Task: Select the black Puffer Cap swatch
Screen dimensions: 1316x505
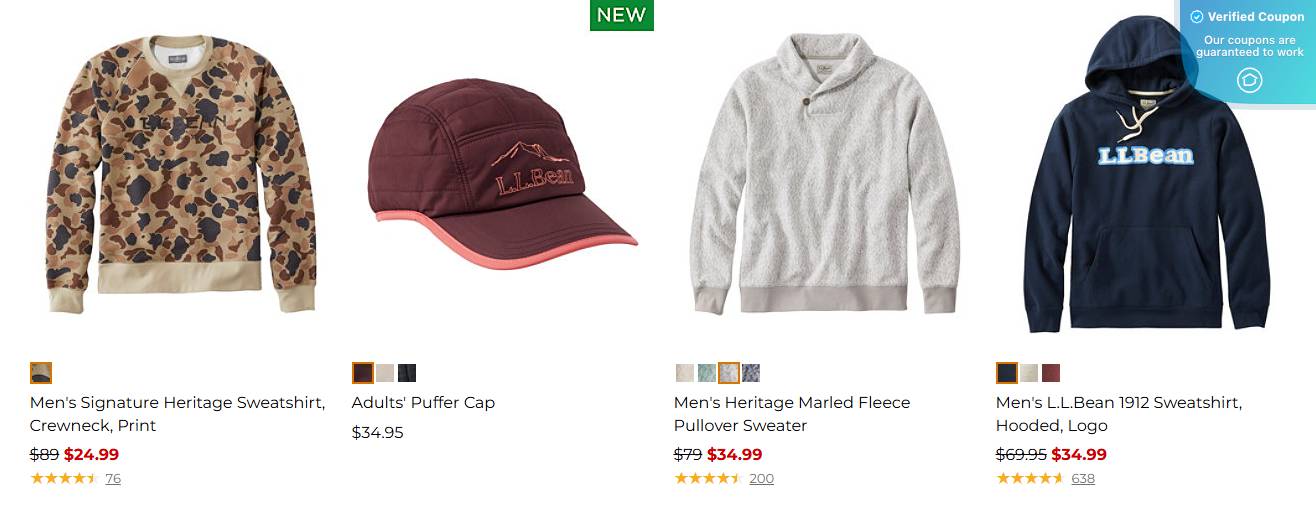Action: tap(407, 373)
